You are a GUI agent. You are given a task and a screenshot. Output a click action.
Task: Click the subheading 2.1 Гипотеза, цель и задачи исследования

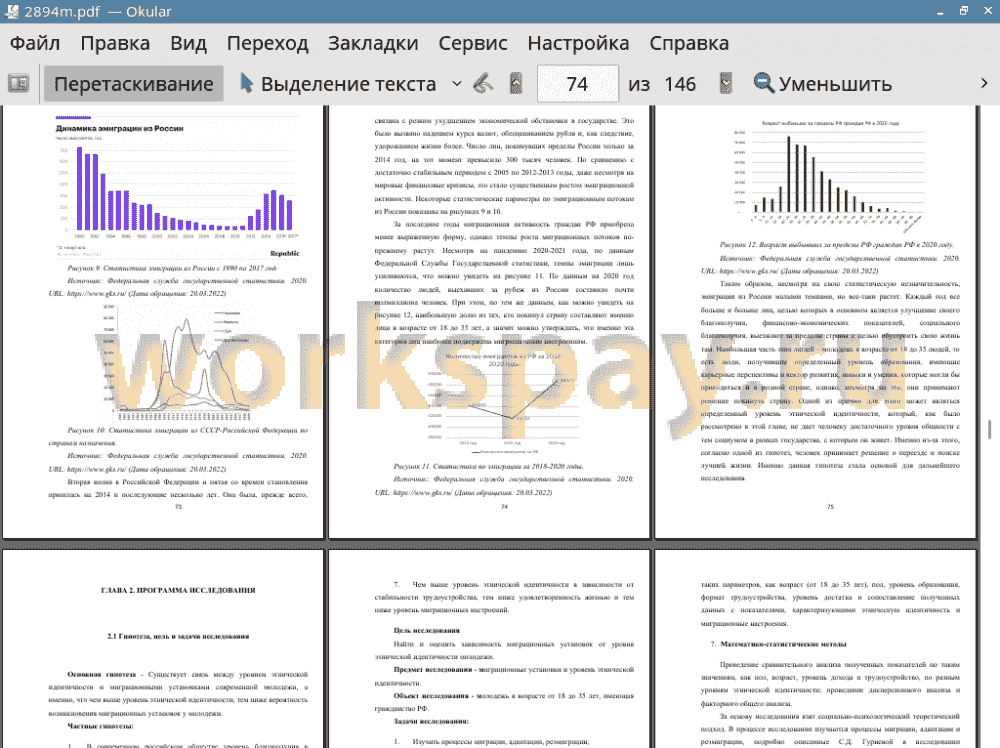(x=178, y=636)
